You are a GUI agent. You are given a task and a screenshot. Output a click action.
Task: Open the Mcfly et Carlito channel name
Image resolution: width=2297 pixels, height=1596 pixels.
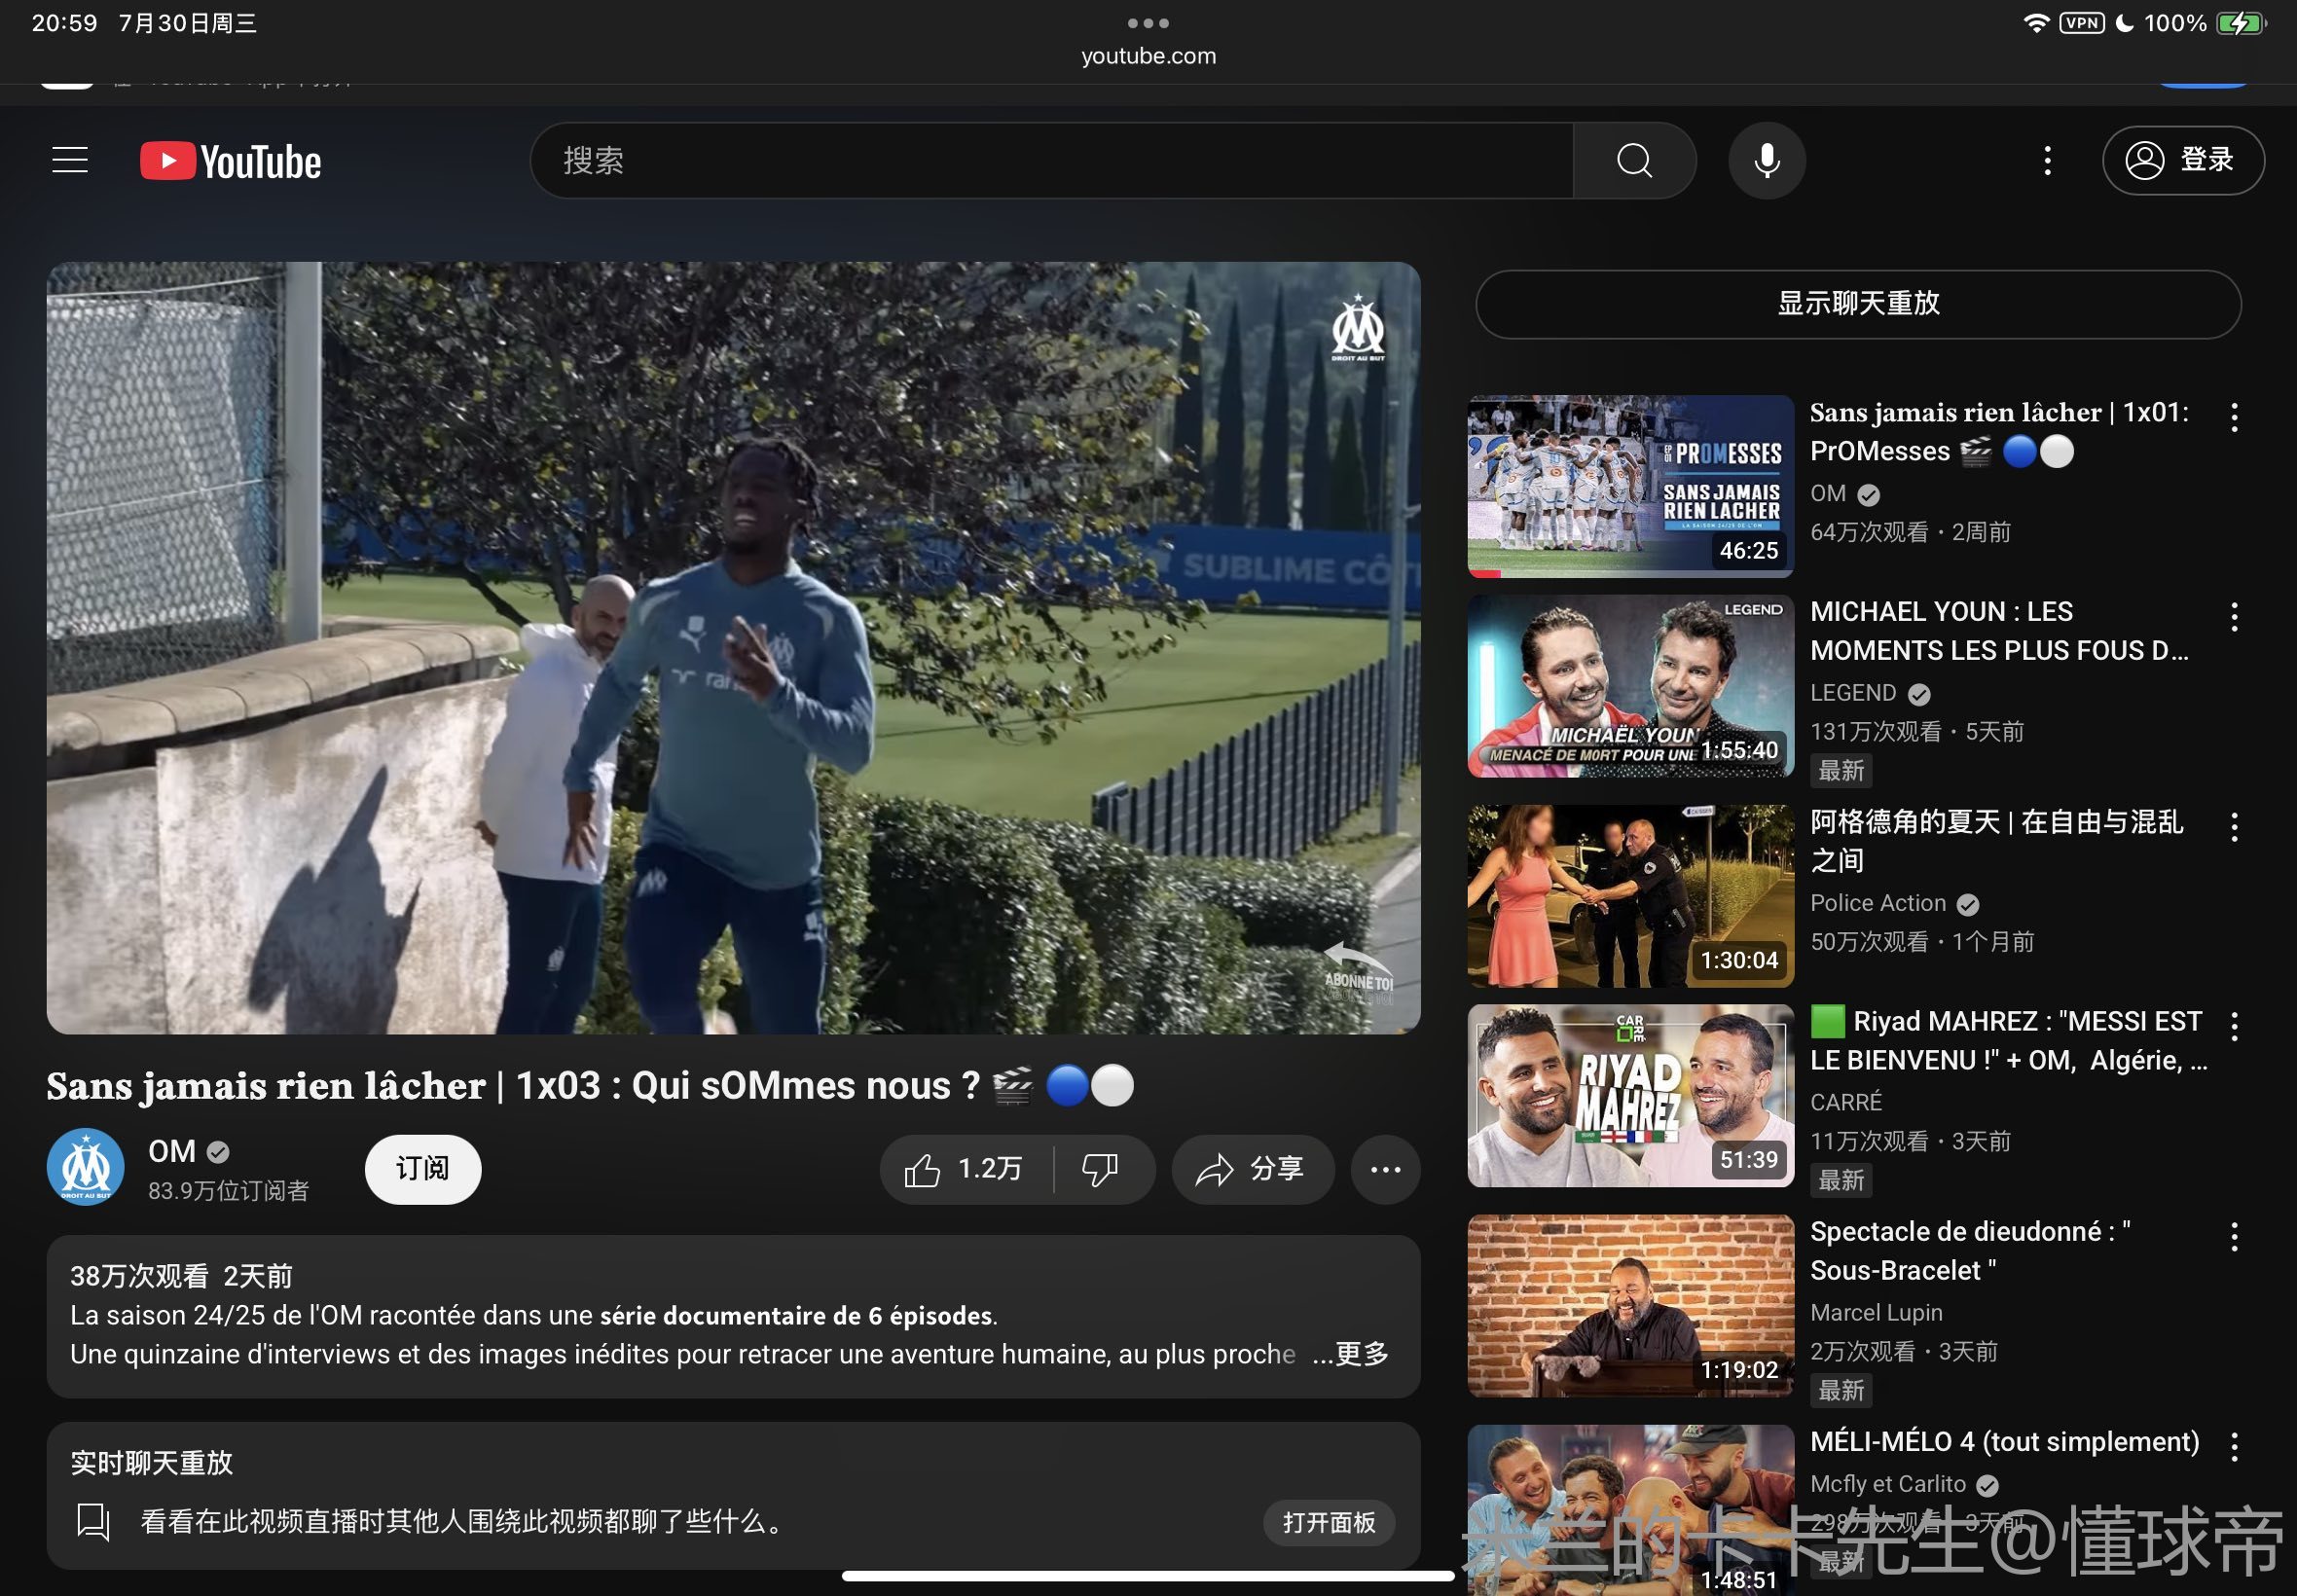coord(1888,1484)
